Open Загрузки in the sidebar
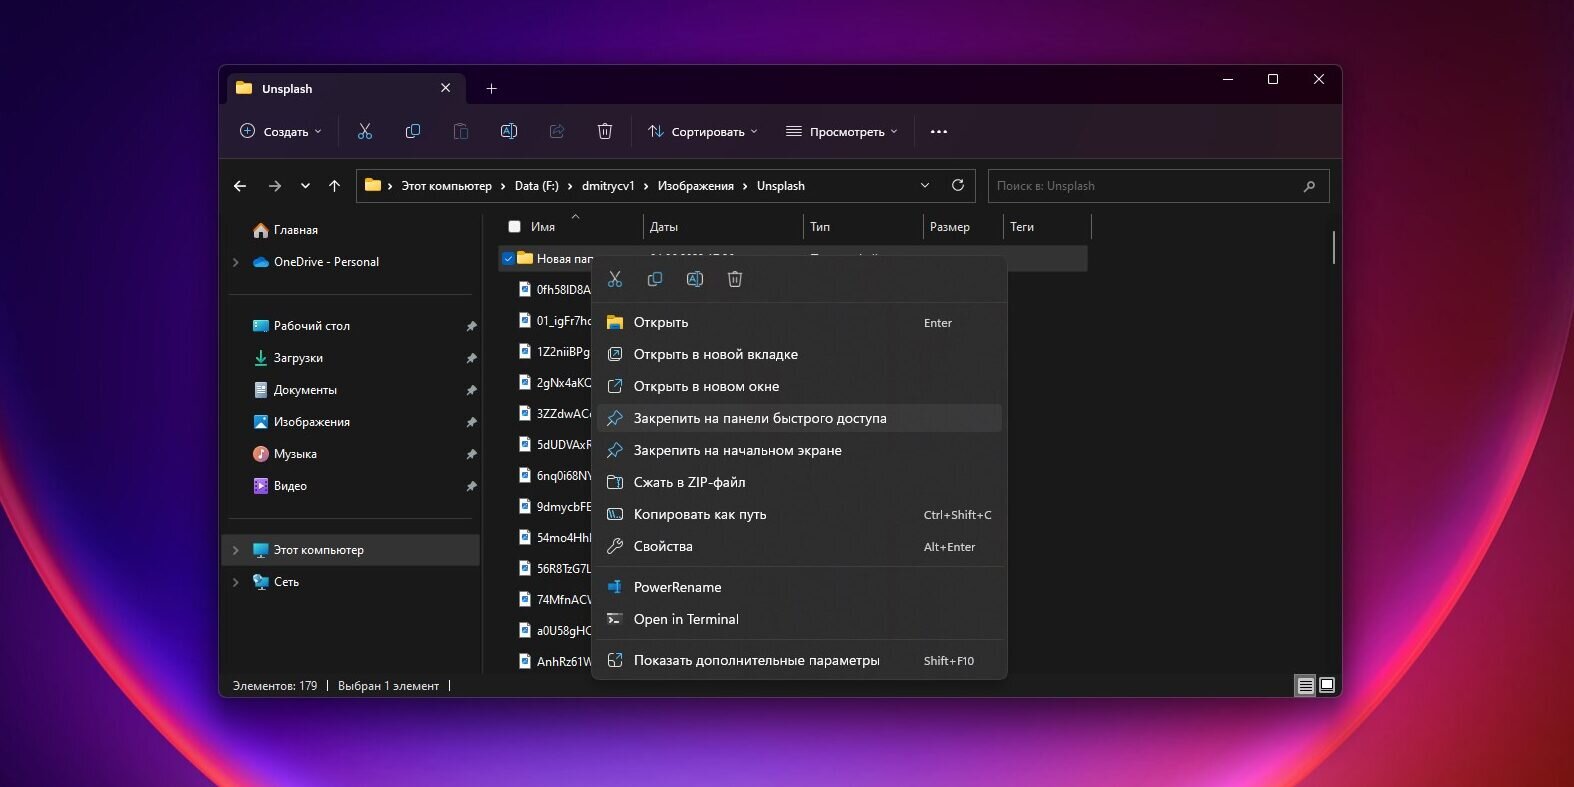The image size is (1574, 787). [x=298, y=358]
